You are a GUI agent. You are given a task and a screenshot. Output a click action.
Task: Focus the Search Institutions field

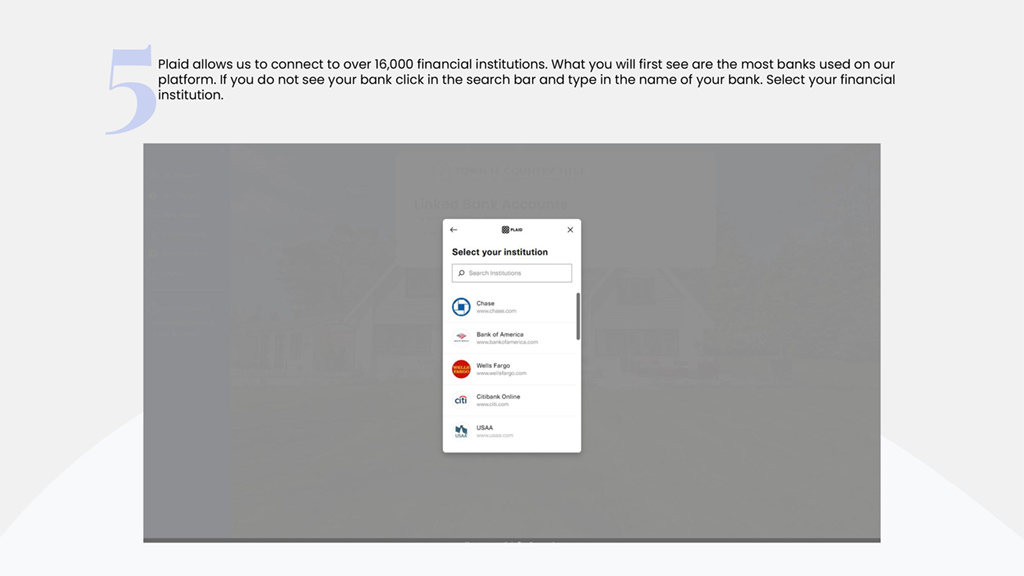(512, 273)
